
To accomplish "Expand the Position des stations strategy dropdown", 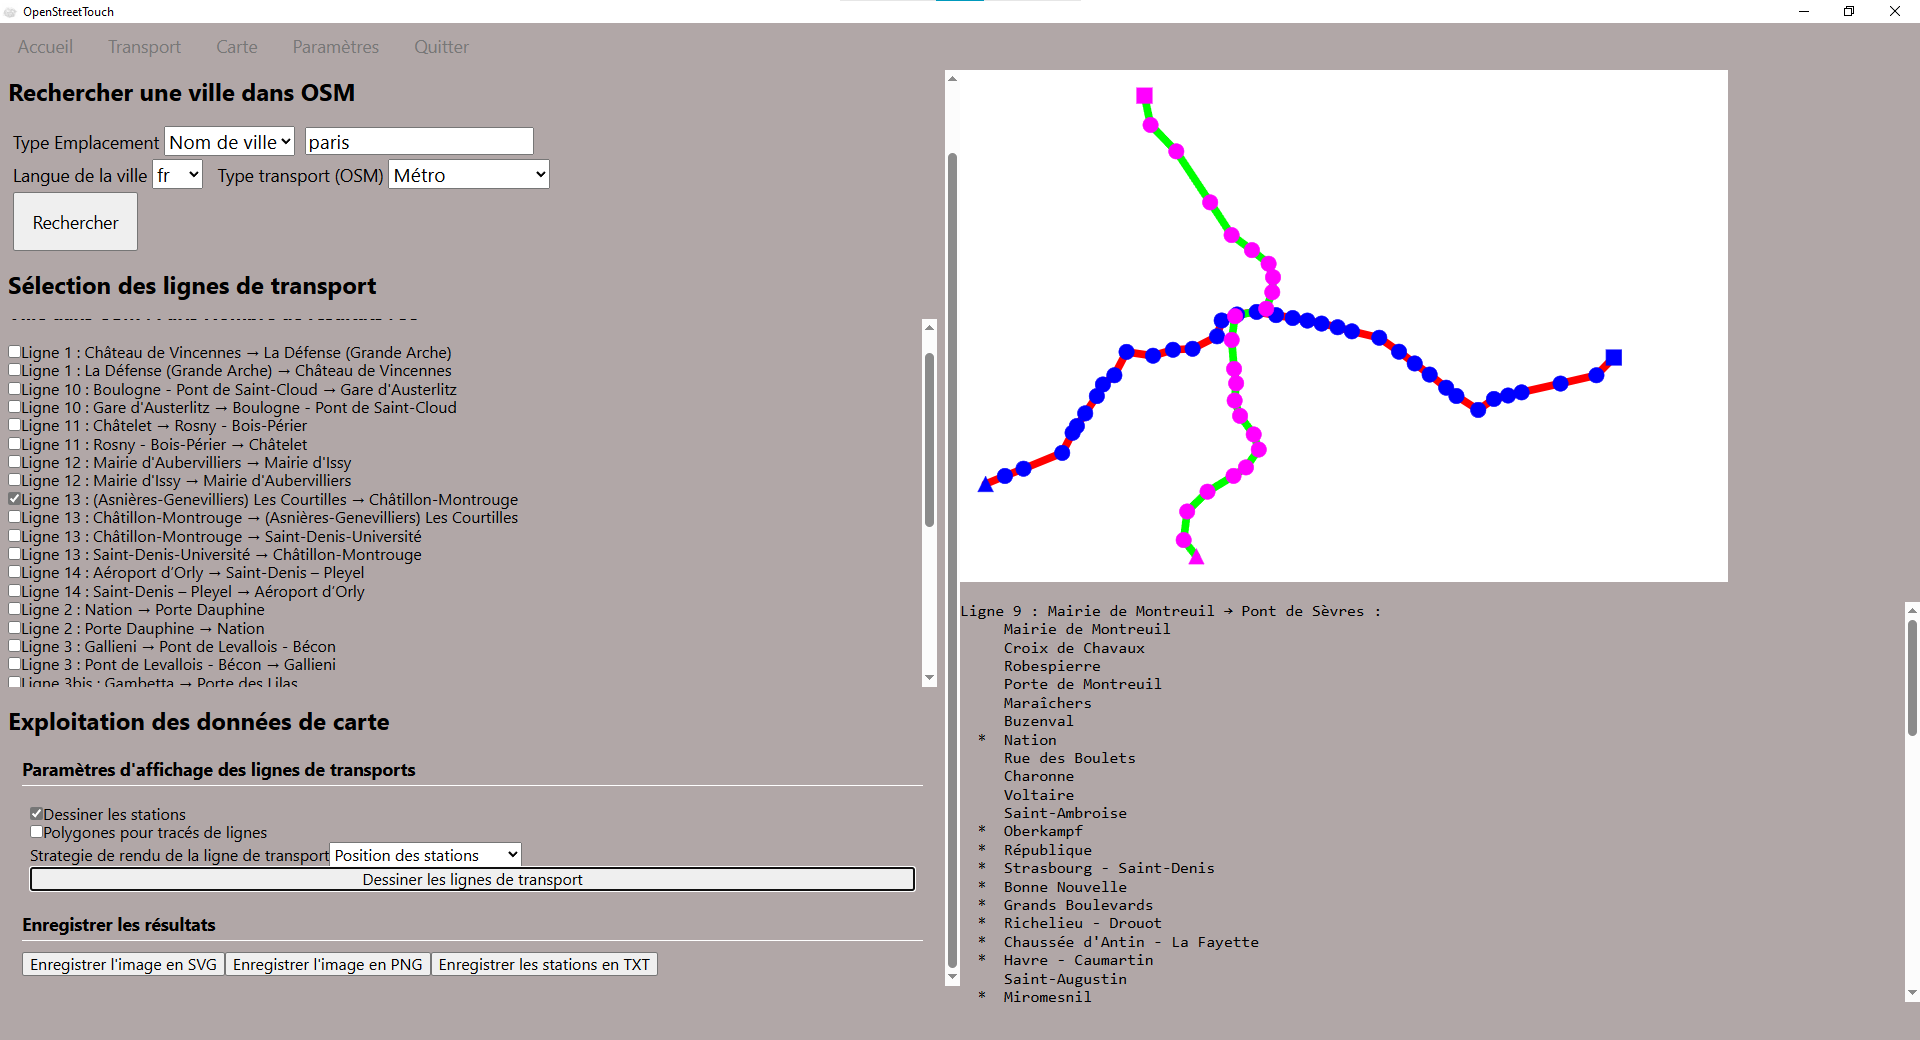I will point(426,855).
